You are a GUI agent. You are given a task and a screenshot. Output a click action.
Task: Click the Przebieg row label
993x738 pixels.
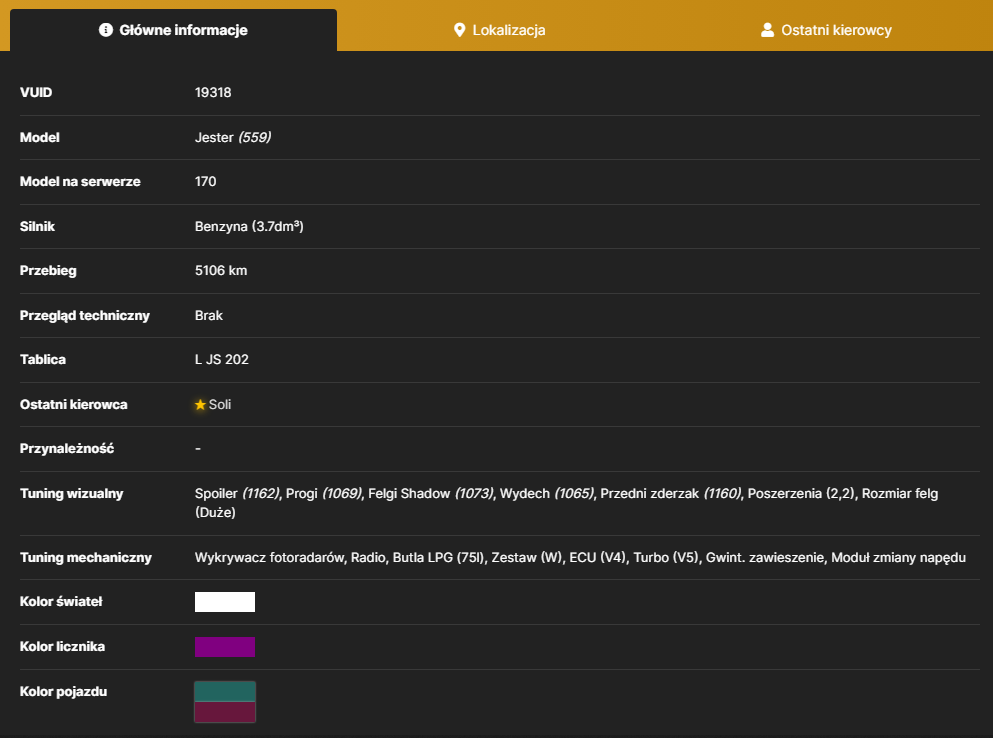pyautogui.click(x=47, y=270)
